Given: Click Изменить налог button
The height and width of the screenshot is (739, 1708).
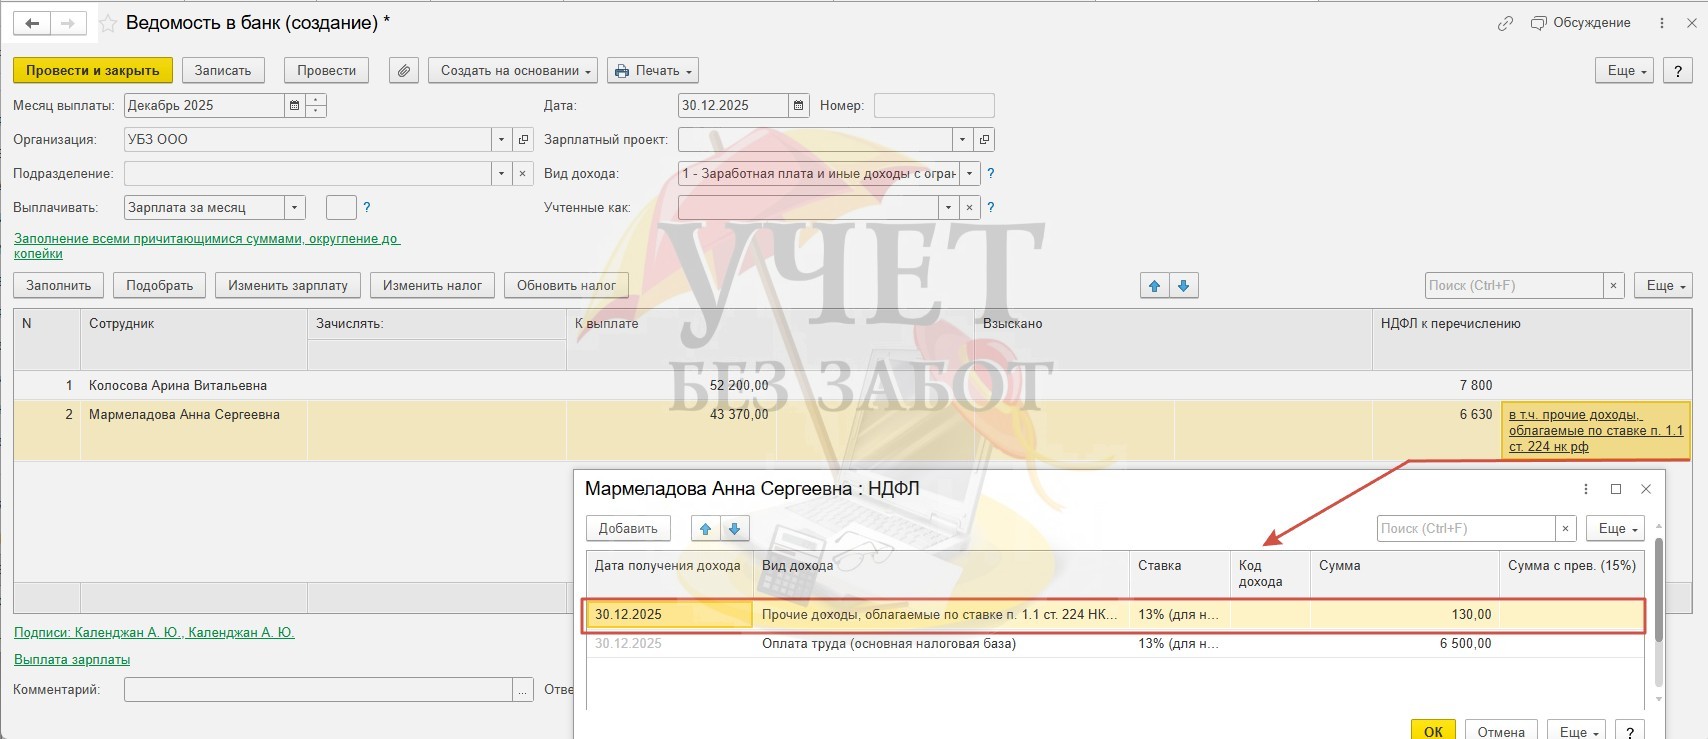Looking at the screenshot, I should coord(432,286).
